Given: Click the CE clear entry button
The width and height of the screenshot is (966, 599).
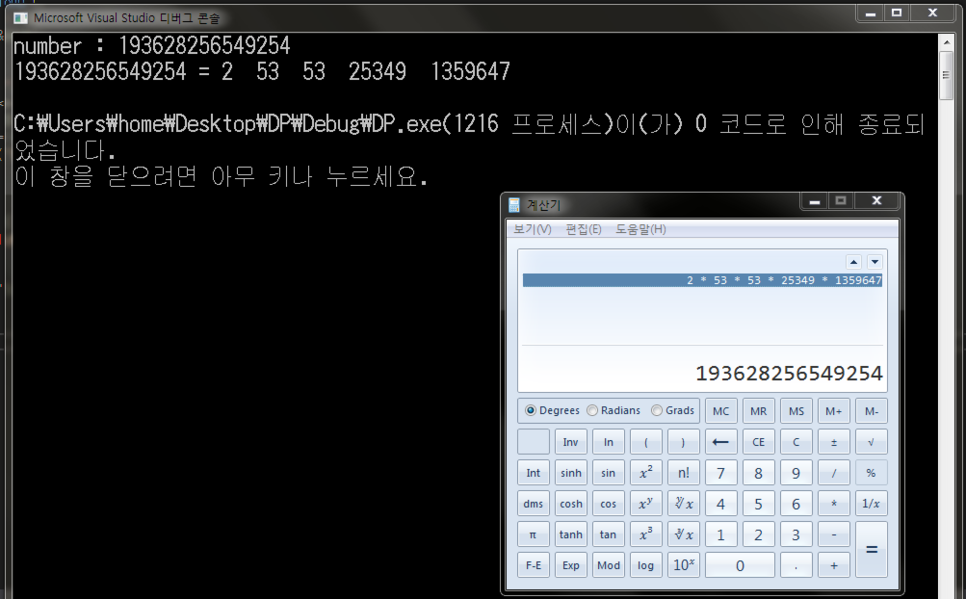Looking at the screenshot, I should point(758,442).
